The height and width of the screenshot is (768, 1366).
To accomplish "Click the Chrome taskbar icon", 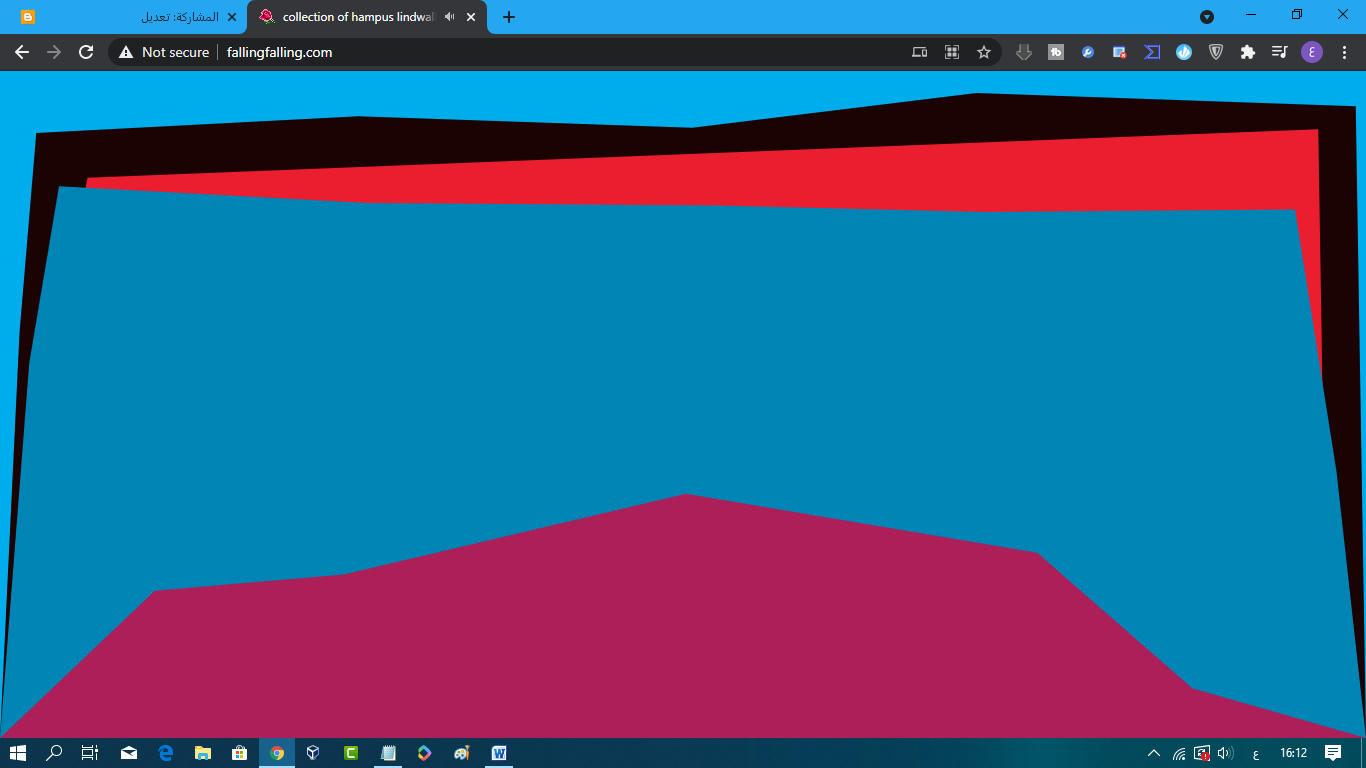I will [277, 753].
